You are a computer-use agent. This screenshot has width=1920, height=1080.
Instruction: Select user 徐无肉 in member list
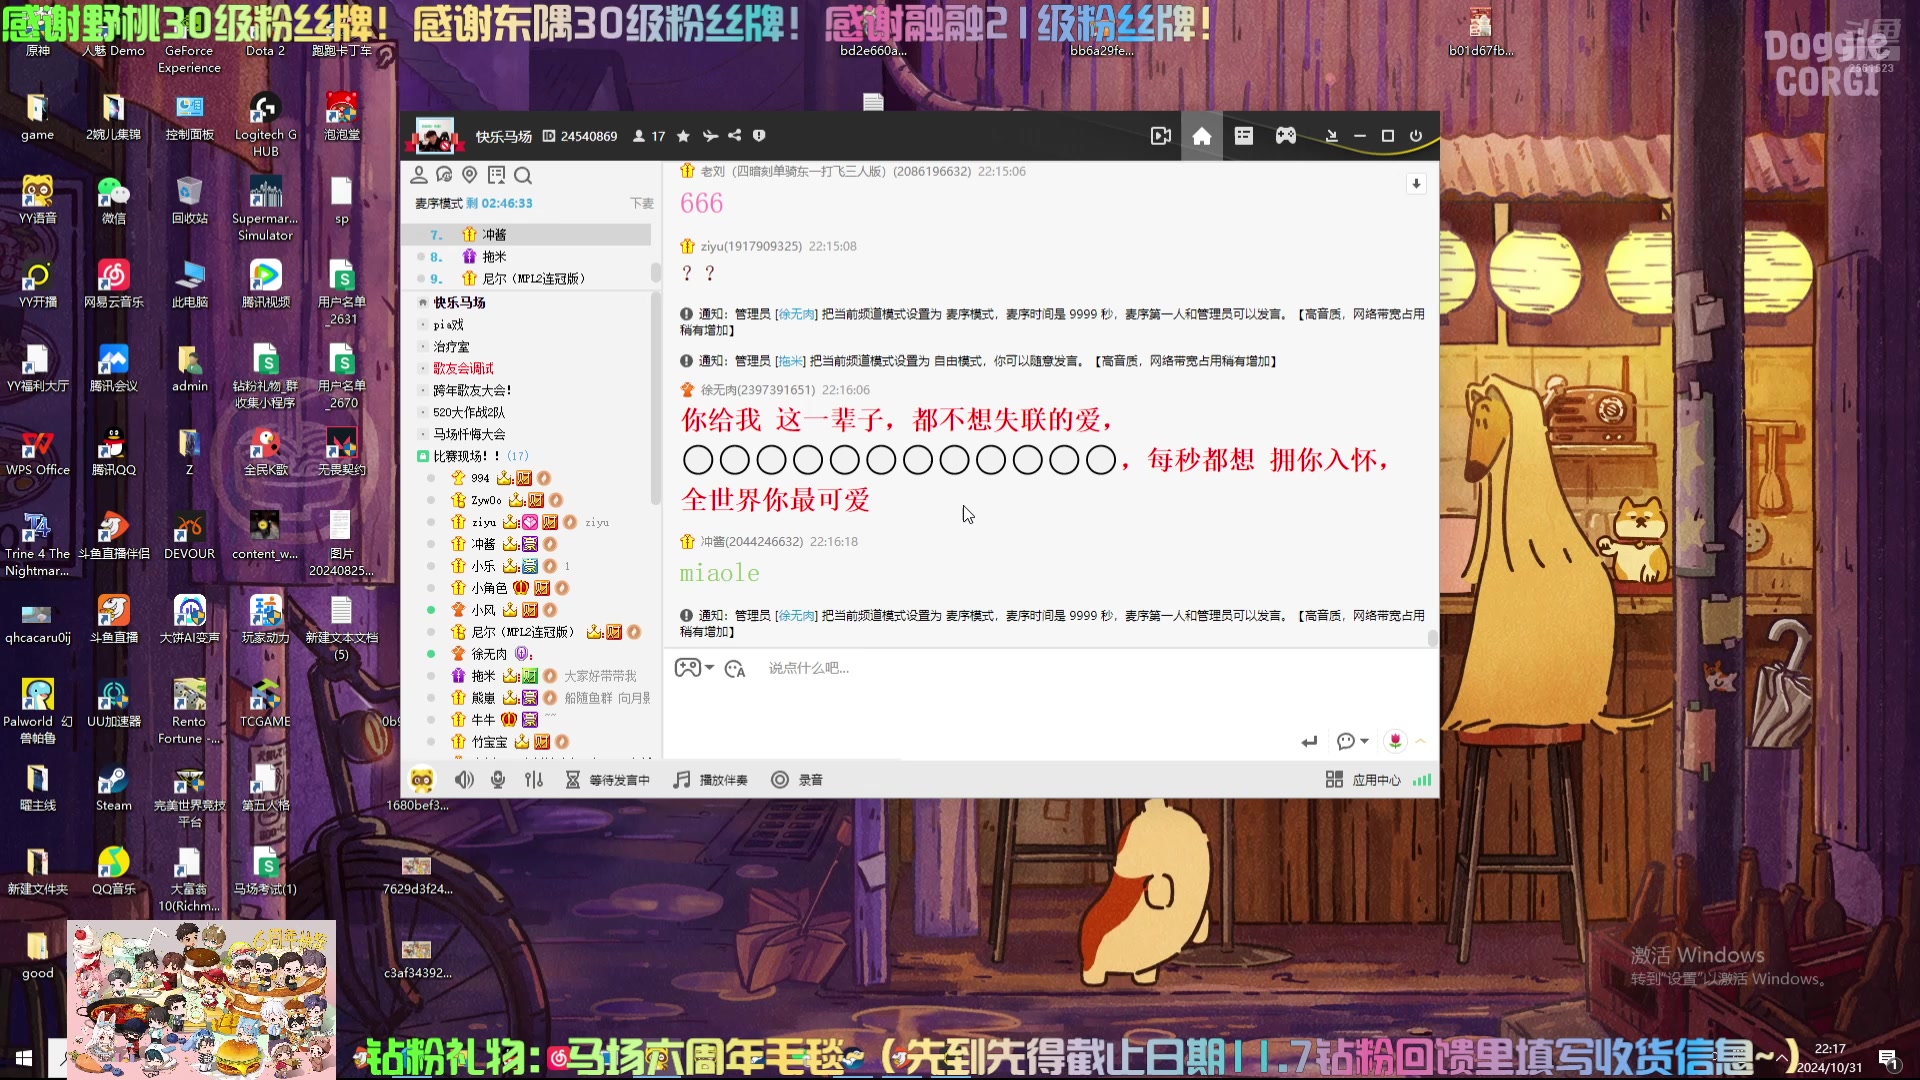(489, 654)
